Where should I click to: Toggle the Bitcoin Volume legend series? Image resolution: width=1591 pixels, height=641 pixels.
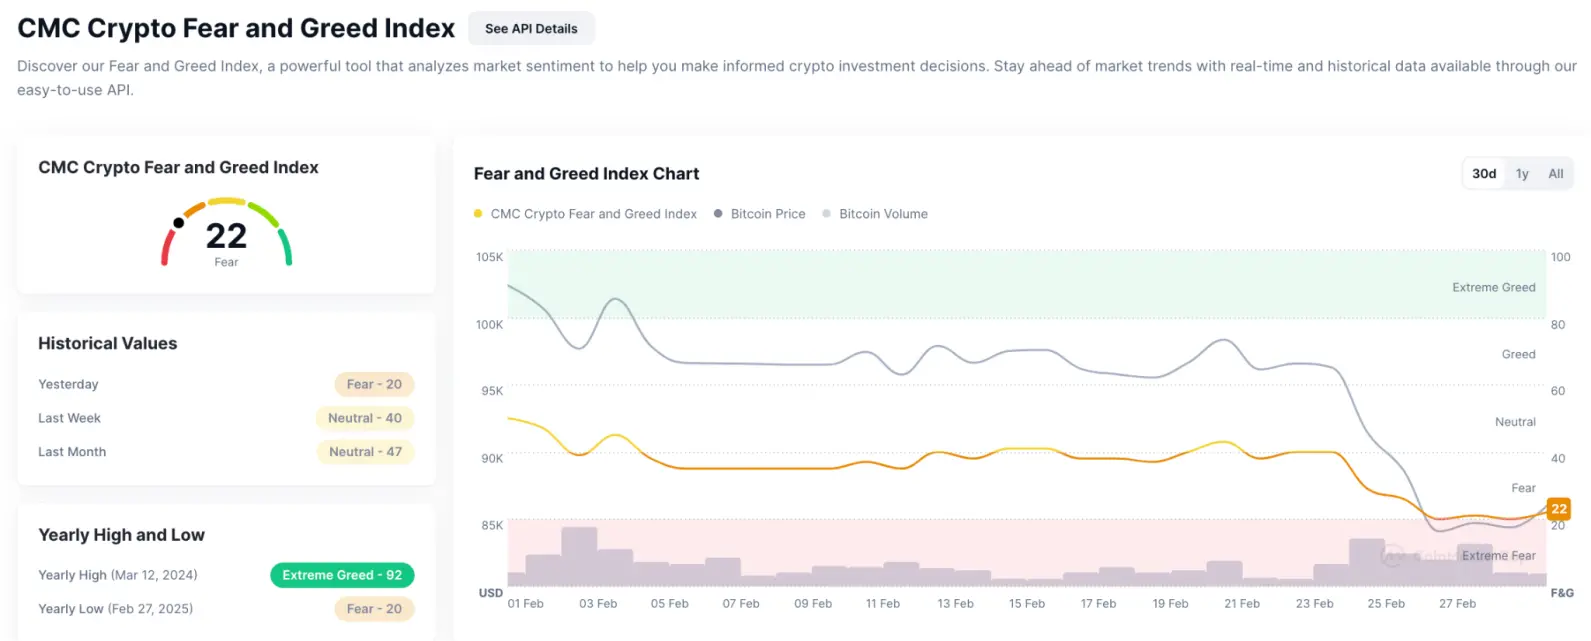point(875,214)
